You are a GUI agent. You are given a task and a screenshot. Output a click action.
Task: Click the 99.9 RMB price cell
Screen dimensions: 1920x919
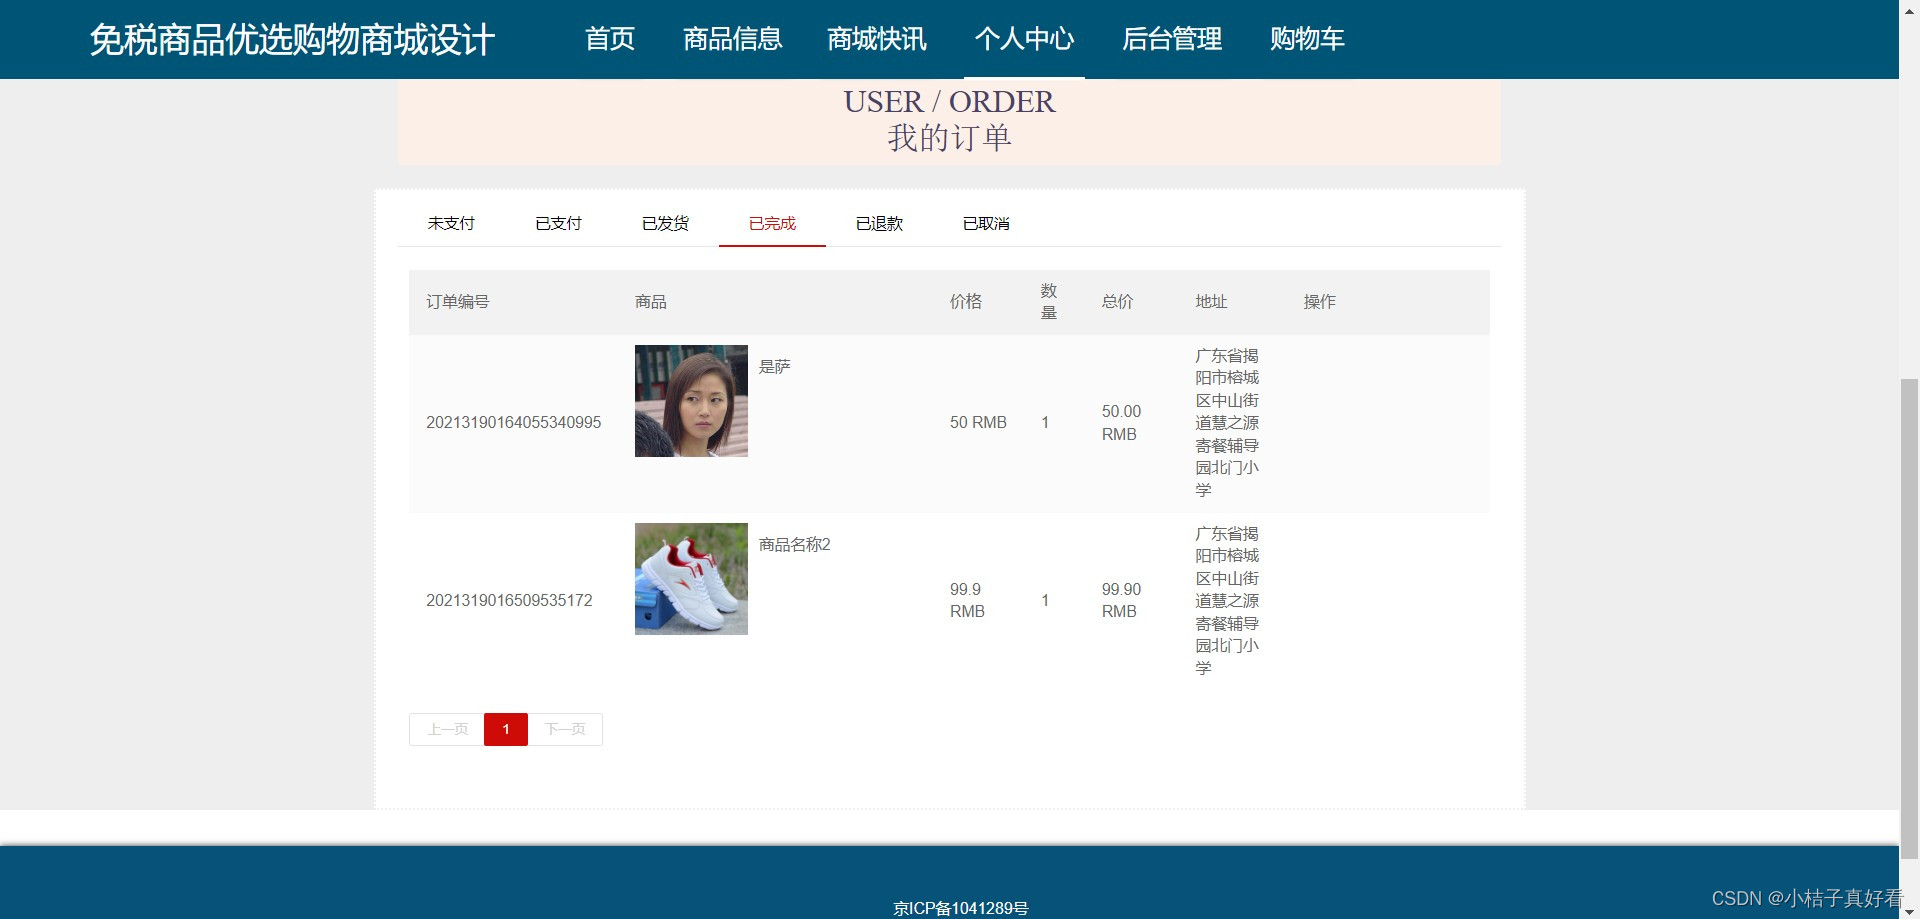[x=967, y=600]
